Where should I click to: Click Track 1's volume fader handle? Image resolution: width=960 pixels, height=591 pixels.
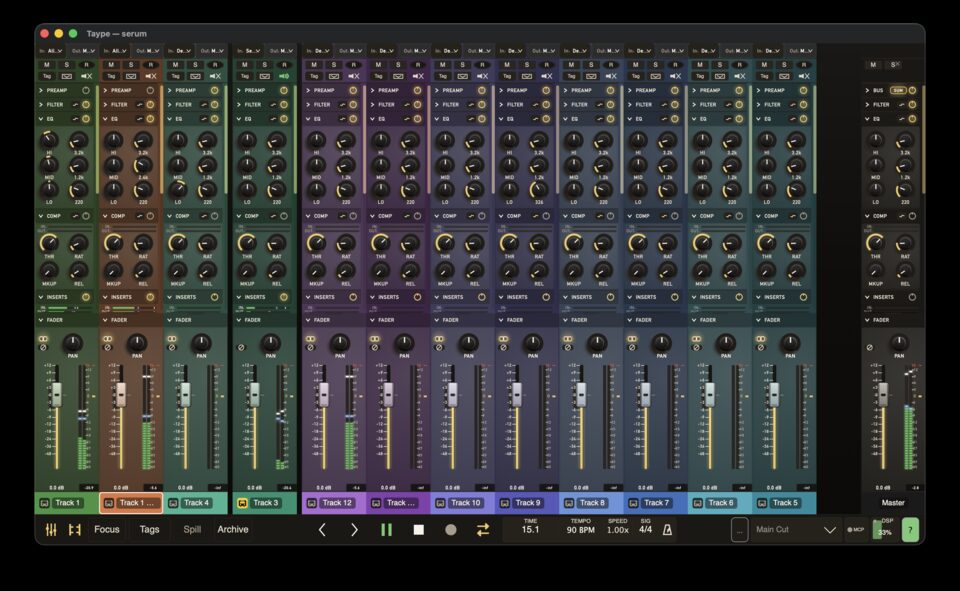(x=56, y=394)
